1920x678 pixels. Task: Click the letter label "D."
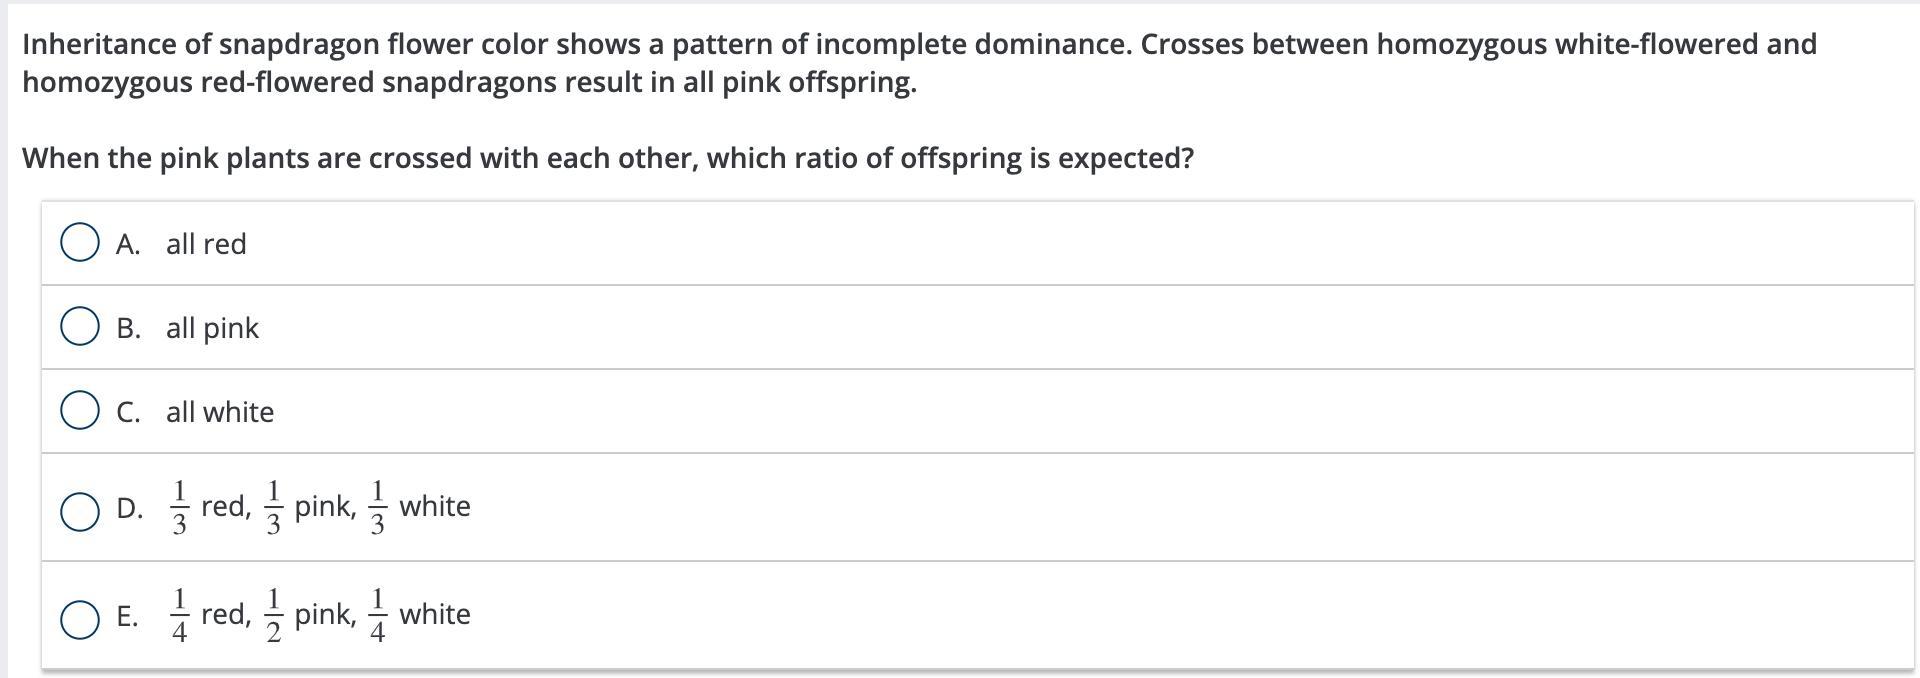[129, 508]
